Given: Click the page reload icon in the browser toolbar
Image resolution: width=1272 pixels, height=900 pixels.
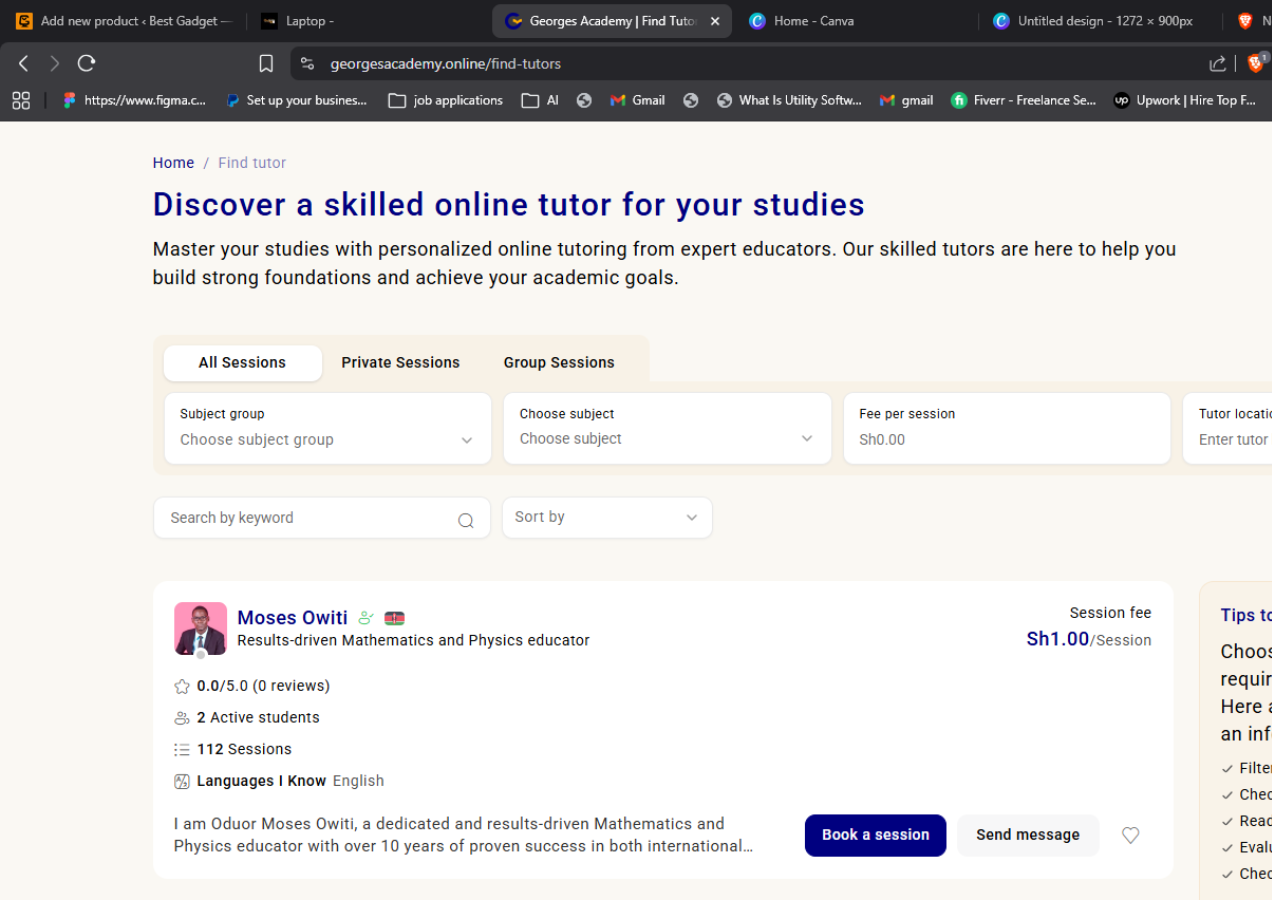Looking at the screenshot, I should click(87, 62).
